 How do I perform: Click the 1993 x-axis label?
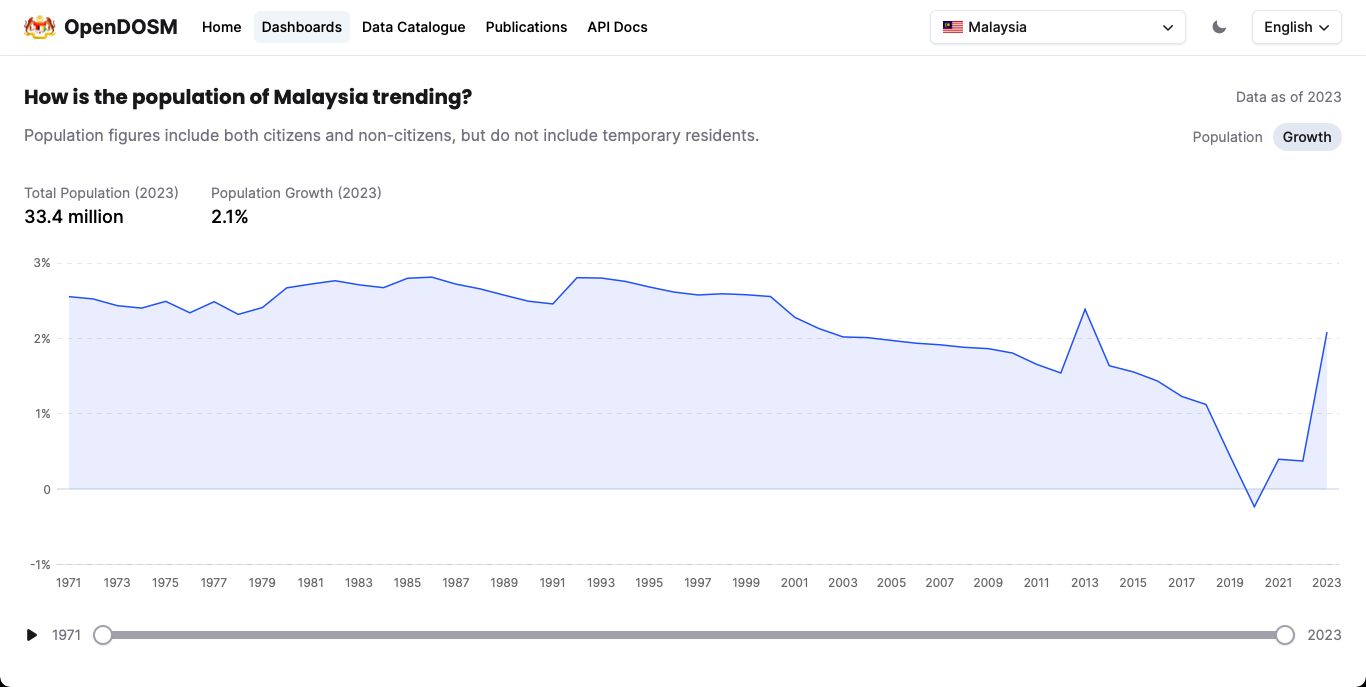601,583
